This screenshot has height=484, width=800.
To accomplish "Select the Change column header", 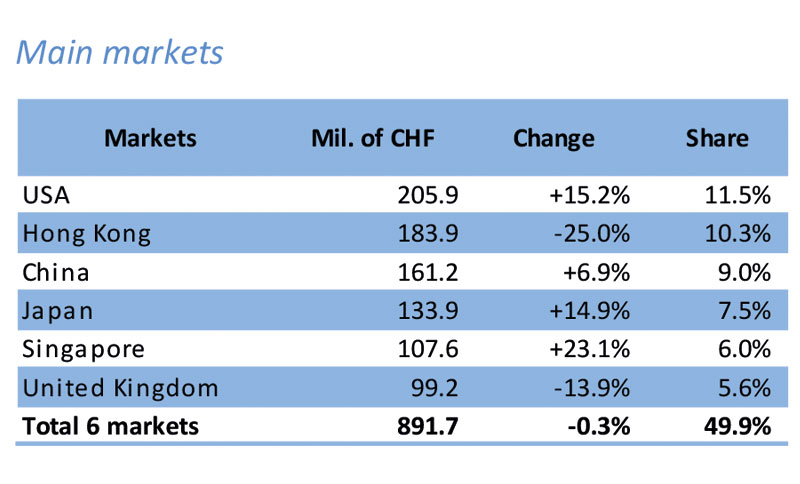I will tap(553, 138).
